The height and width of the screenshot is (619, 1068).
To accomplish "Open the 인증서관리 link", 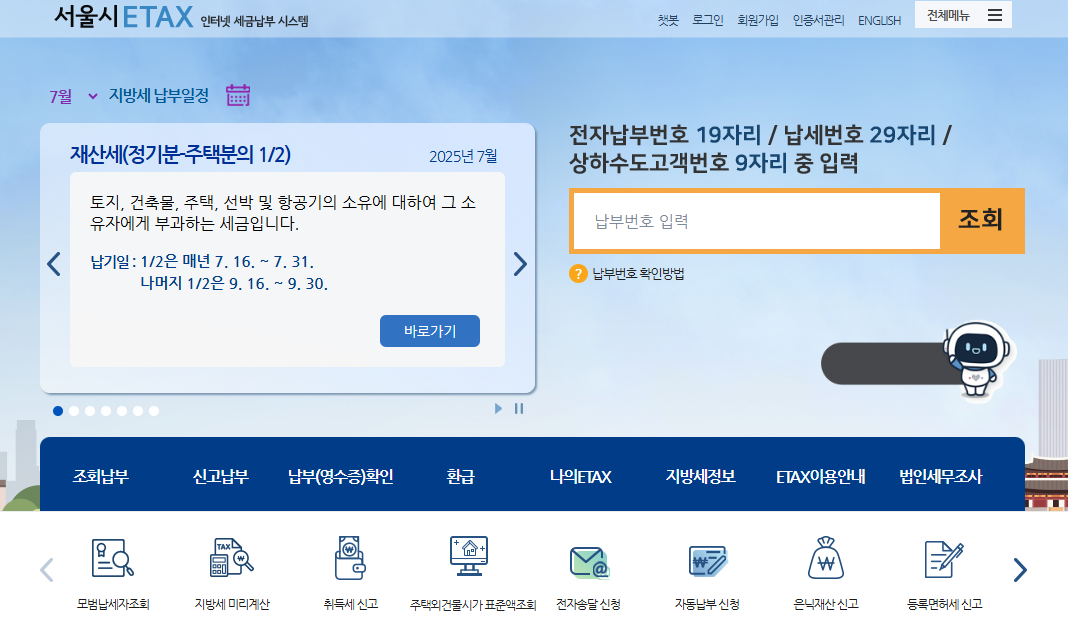I will pyautogui.click(x=819, y=20).
